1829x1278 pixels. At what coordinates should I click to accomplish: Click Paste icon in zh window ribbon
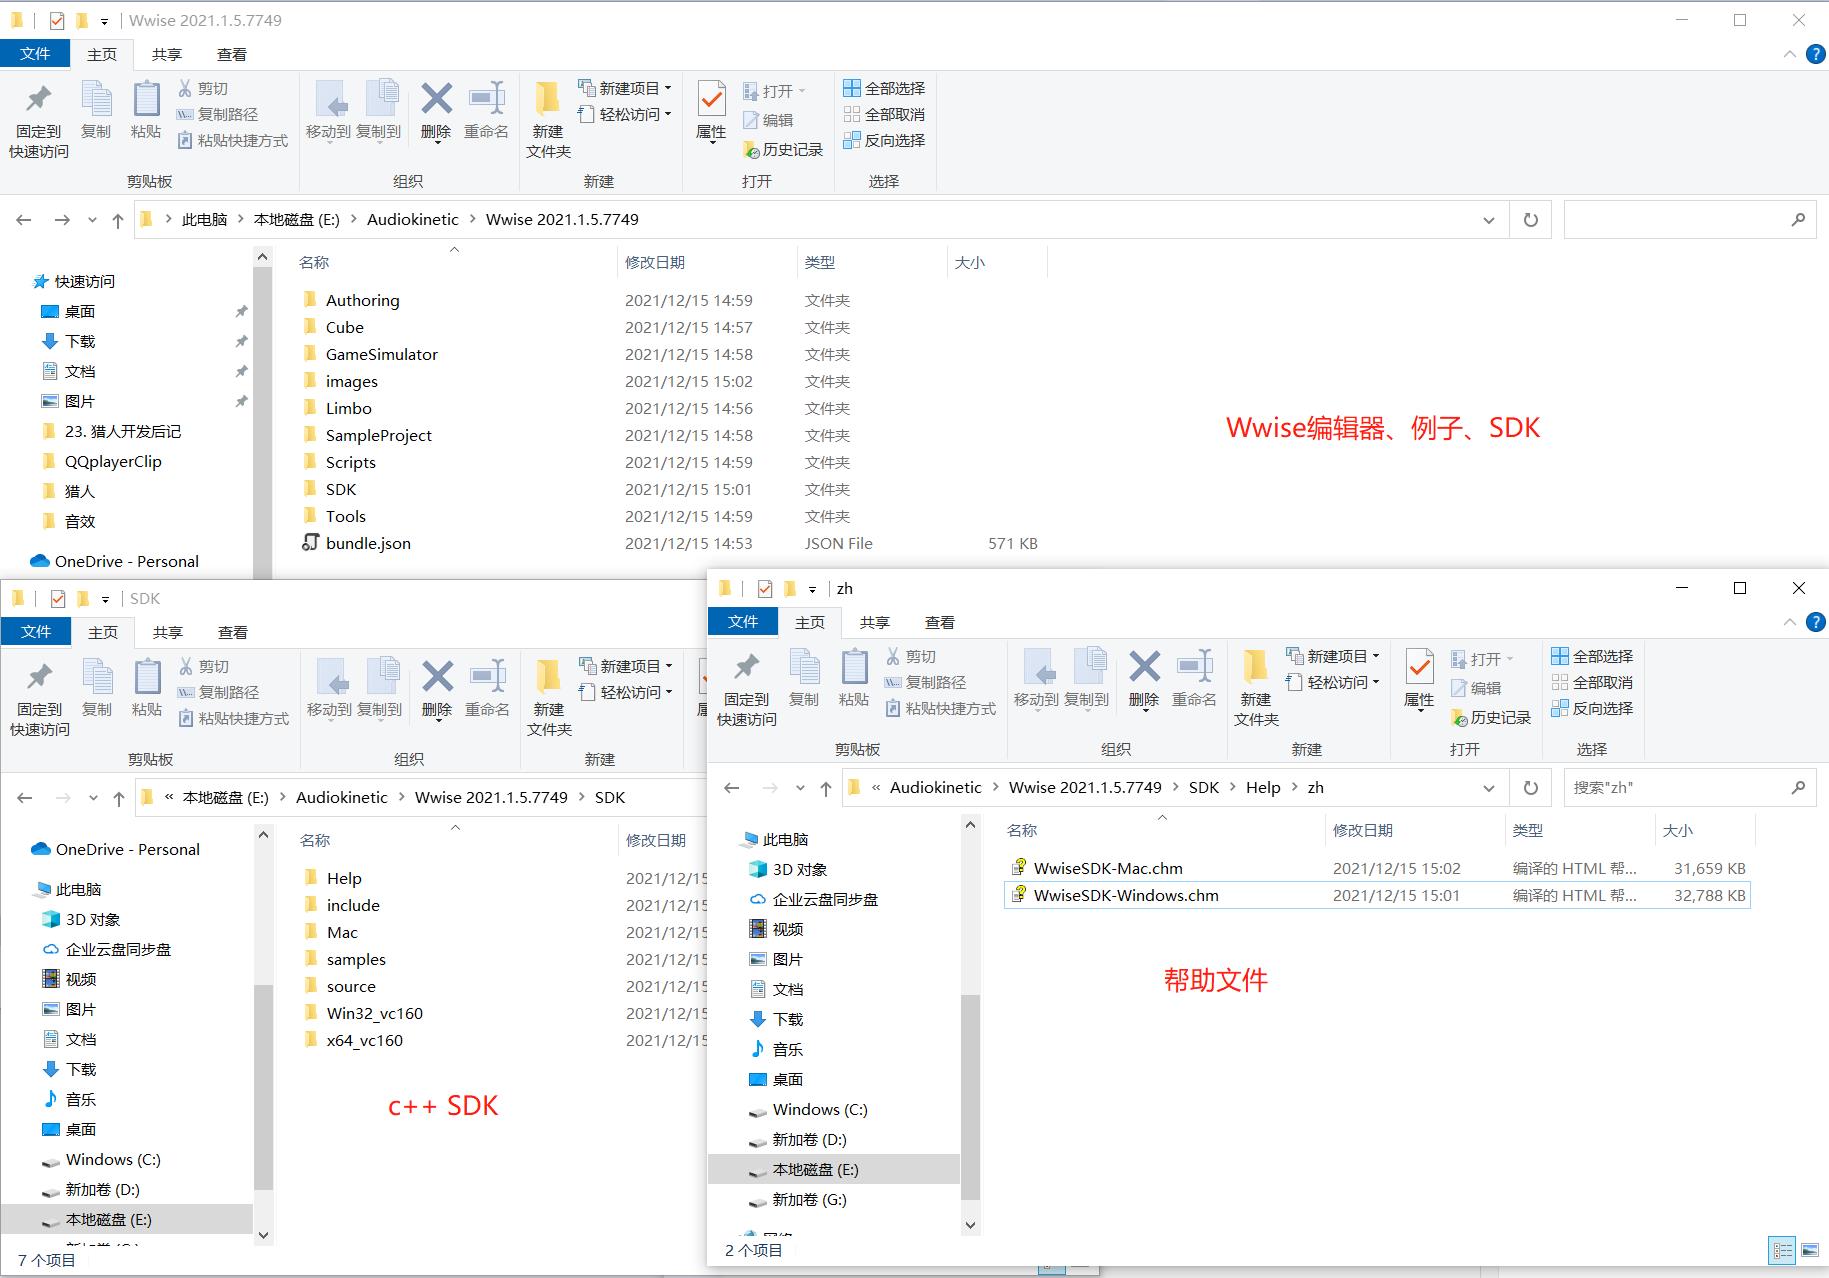tap(854, 678)
